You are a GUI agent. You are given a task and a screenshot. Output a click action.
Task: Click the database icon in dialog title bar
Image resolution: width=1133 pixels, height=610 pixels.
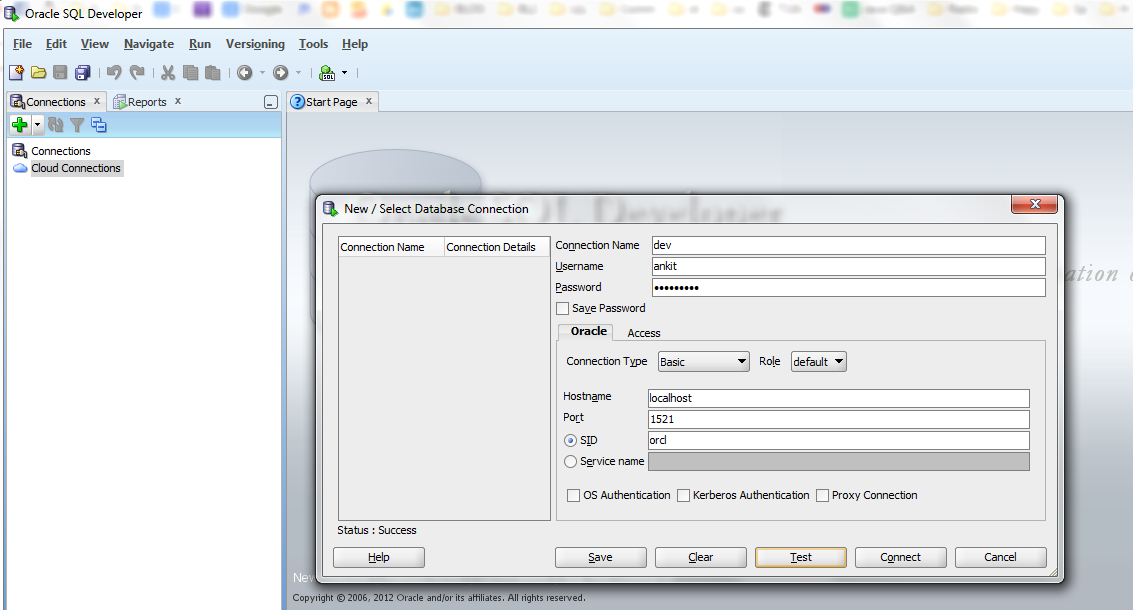330,209
